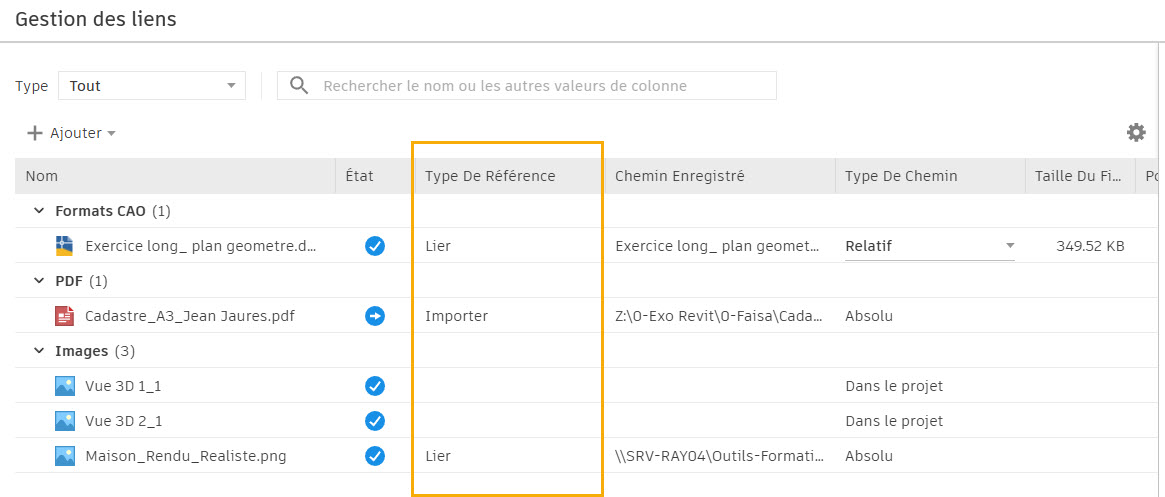Collapse the PDF group
This screenshot has height=497, width=1165.
pyautogui.click(x=39, y=281)
